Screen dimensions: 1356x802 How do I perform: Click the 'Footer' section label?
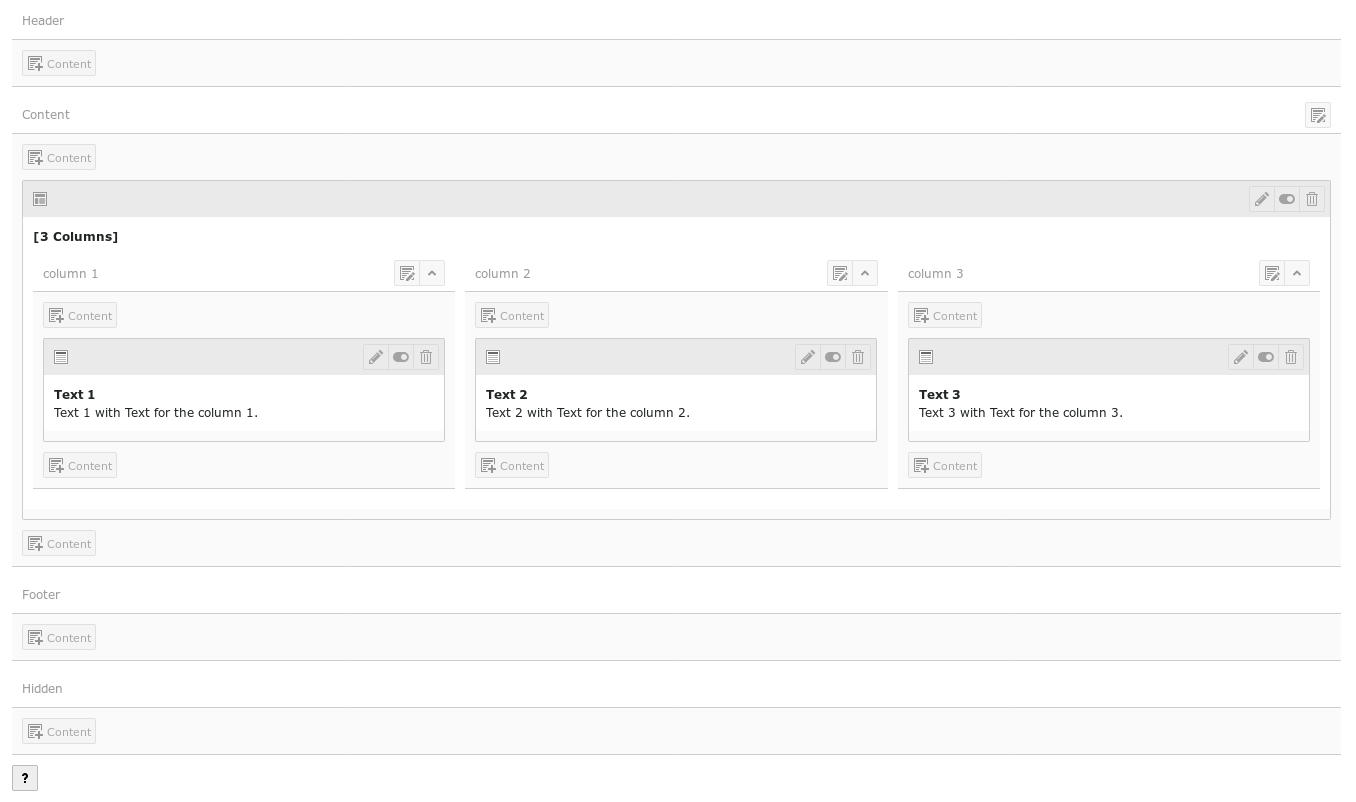pos(41,595)
